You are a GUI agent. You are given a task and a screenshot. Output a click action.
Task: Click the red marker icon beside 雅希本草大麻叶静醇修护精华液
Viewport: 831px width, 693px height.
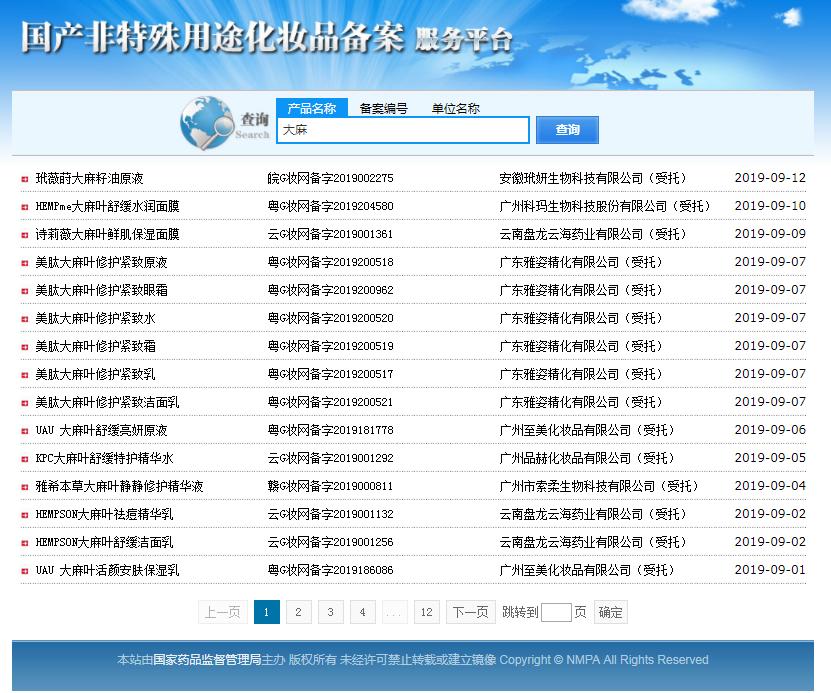coord(24,488)
